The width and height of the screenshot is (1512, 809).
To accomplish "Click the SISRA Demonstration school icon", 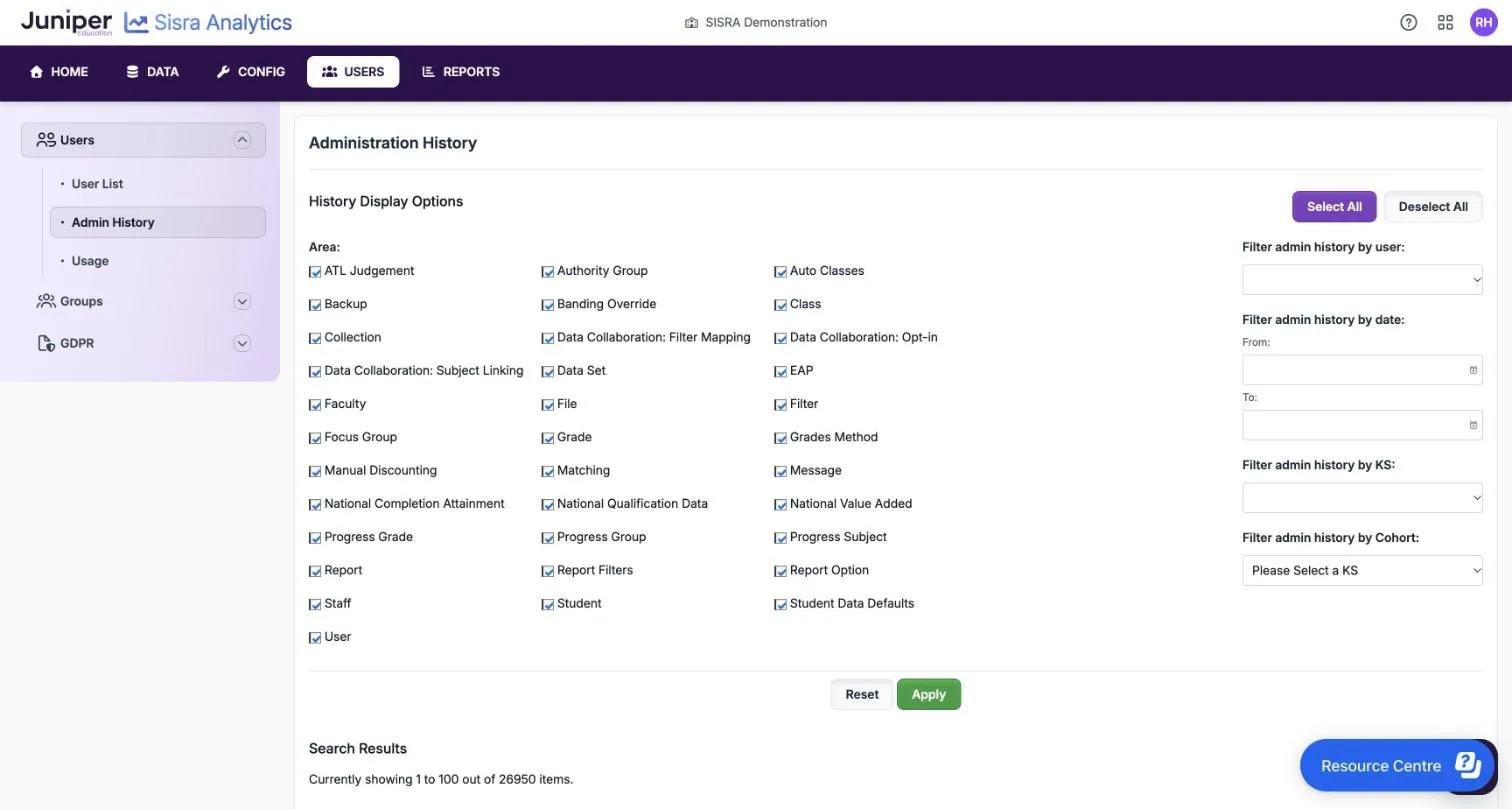I will coord(691,22).
